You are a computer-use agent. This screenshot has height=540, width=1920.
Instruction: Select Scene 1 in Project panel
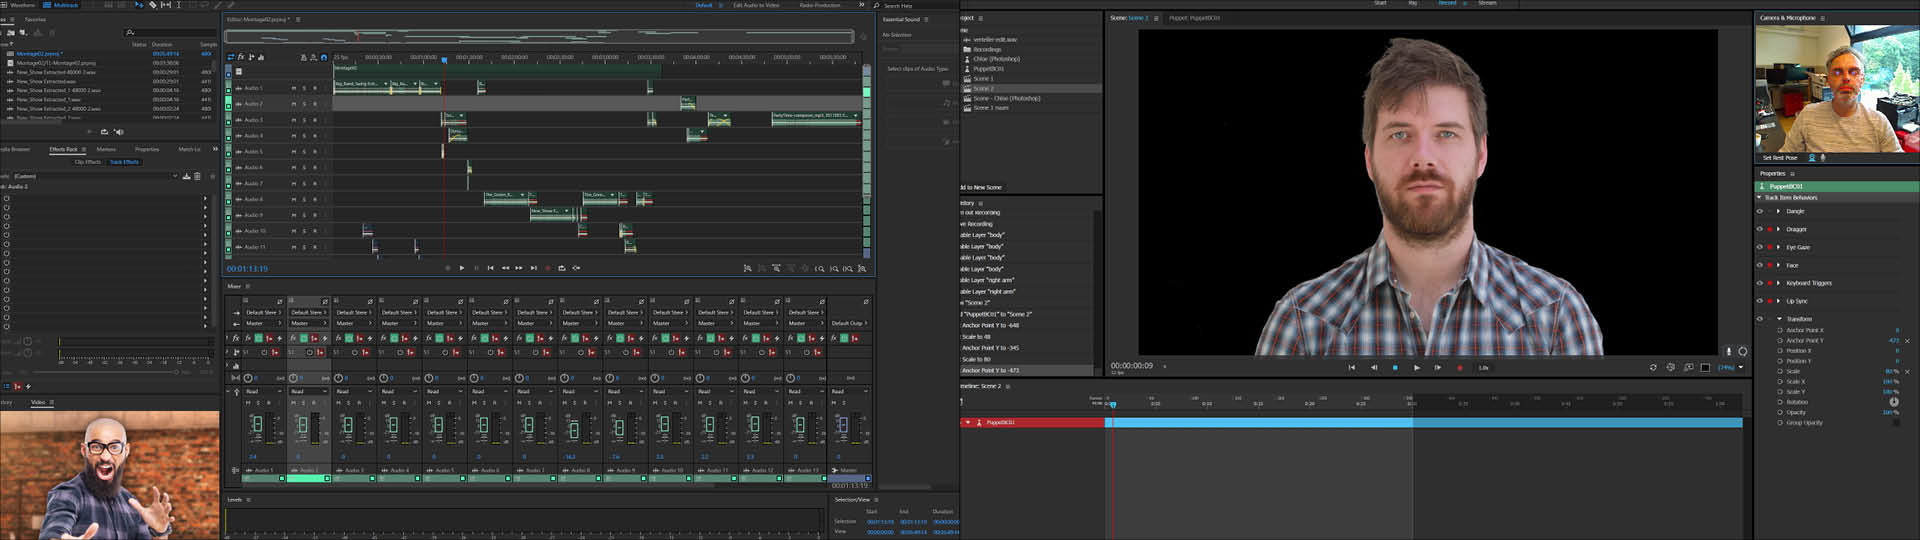pos(983,78)
